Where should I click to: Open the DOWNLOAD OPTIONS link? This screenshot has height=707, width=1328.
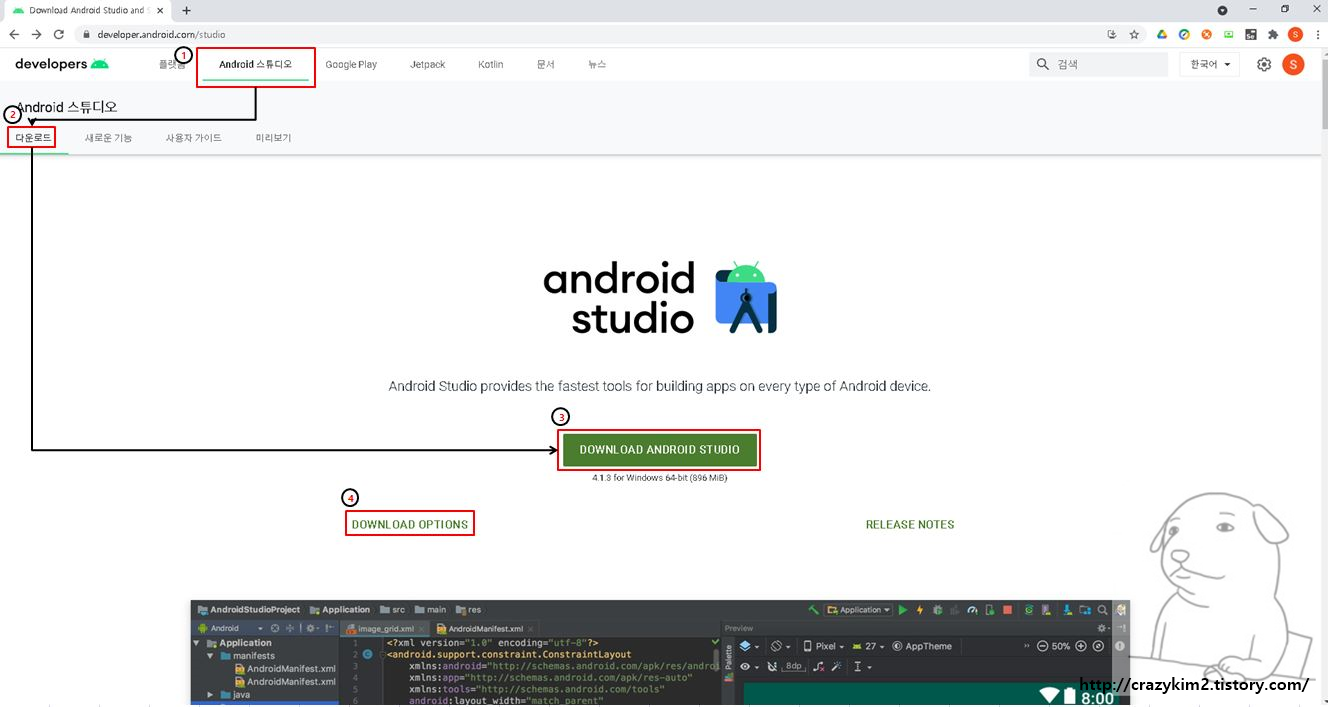pyautogui.click(x=410, y=524)
